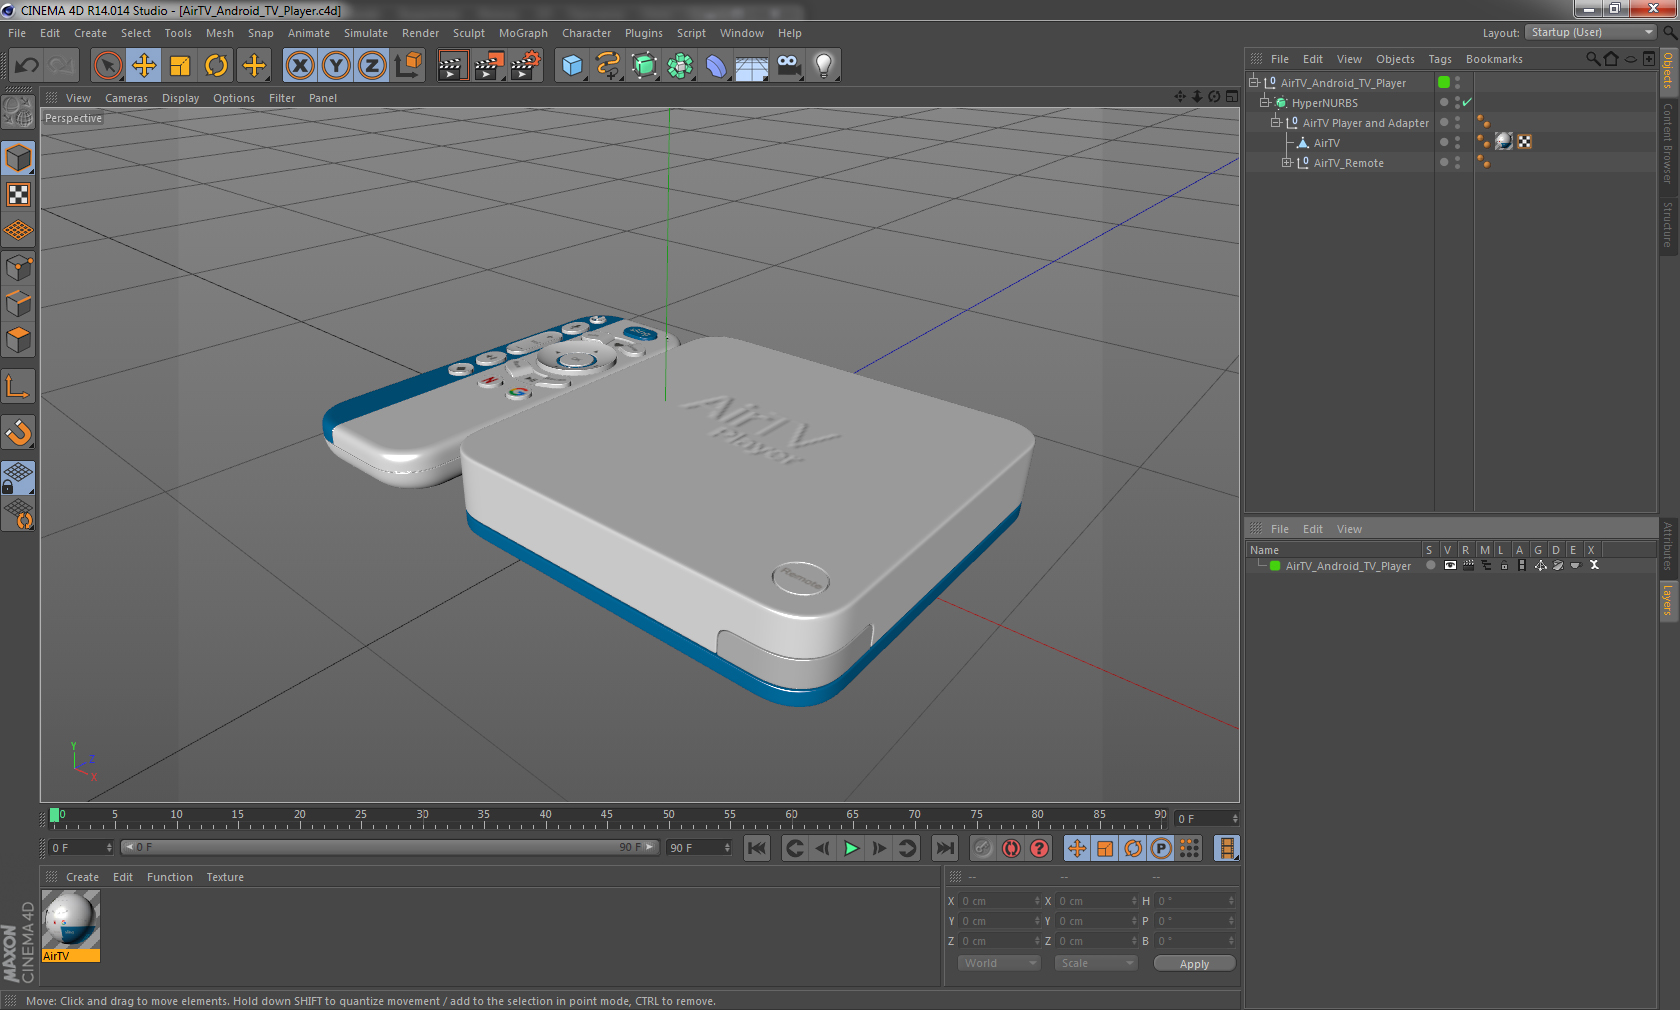Play animation forward
The width and height of the screenshot is (1680, 1010).
pyautogui.click(x=851, y=848)
